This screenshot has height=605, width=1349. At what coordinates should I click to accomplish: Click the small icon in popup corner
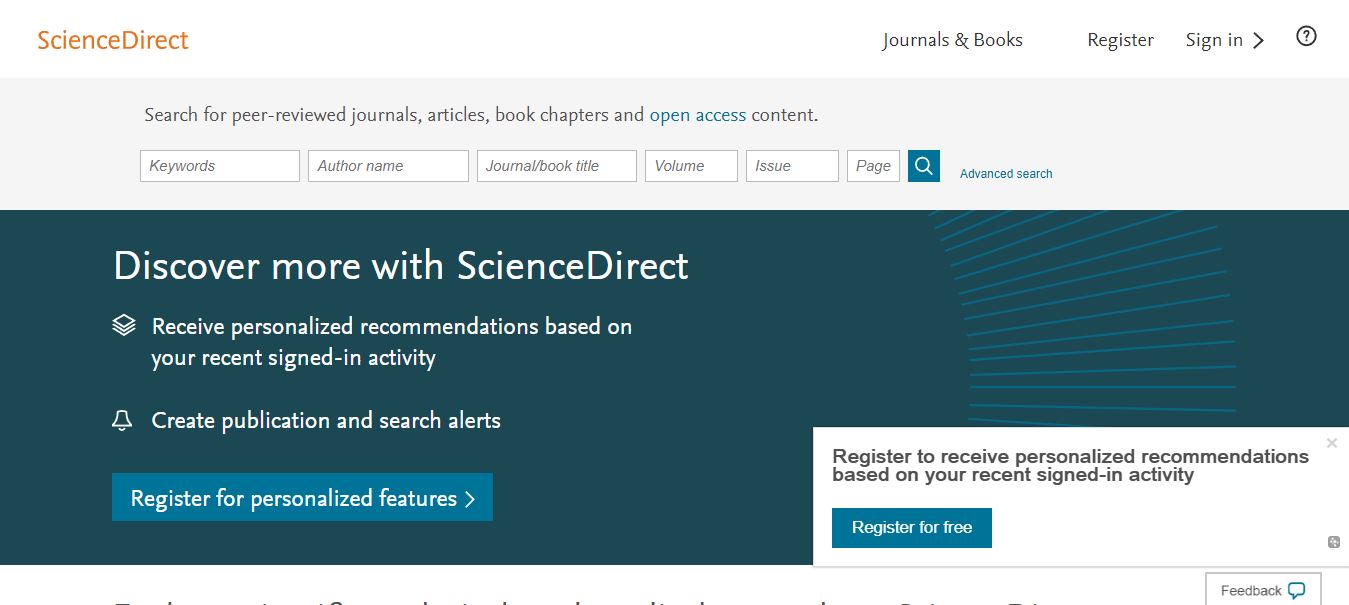pyautogui.click(x=1333, y=542)
